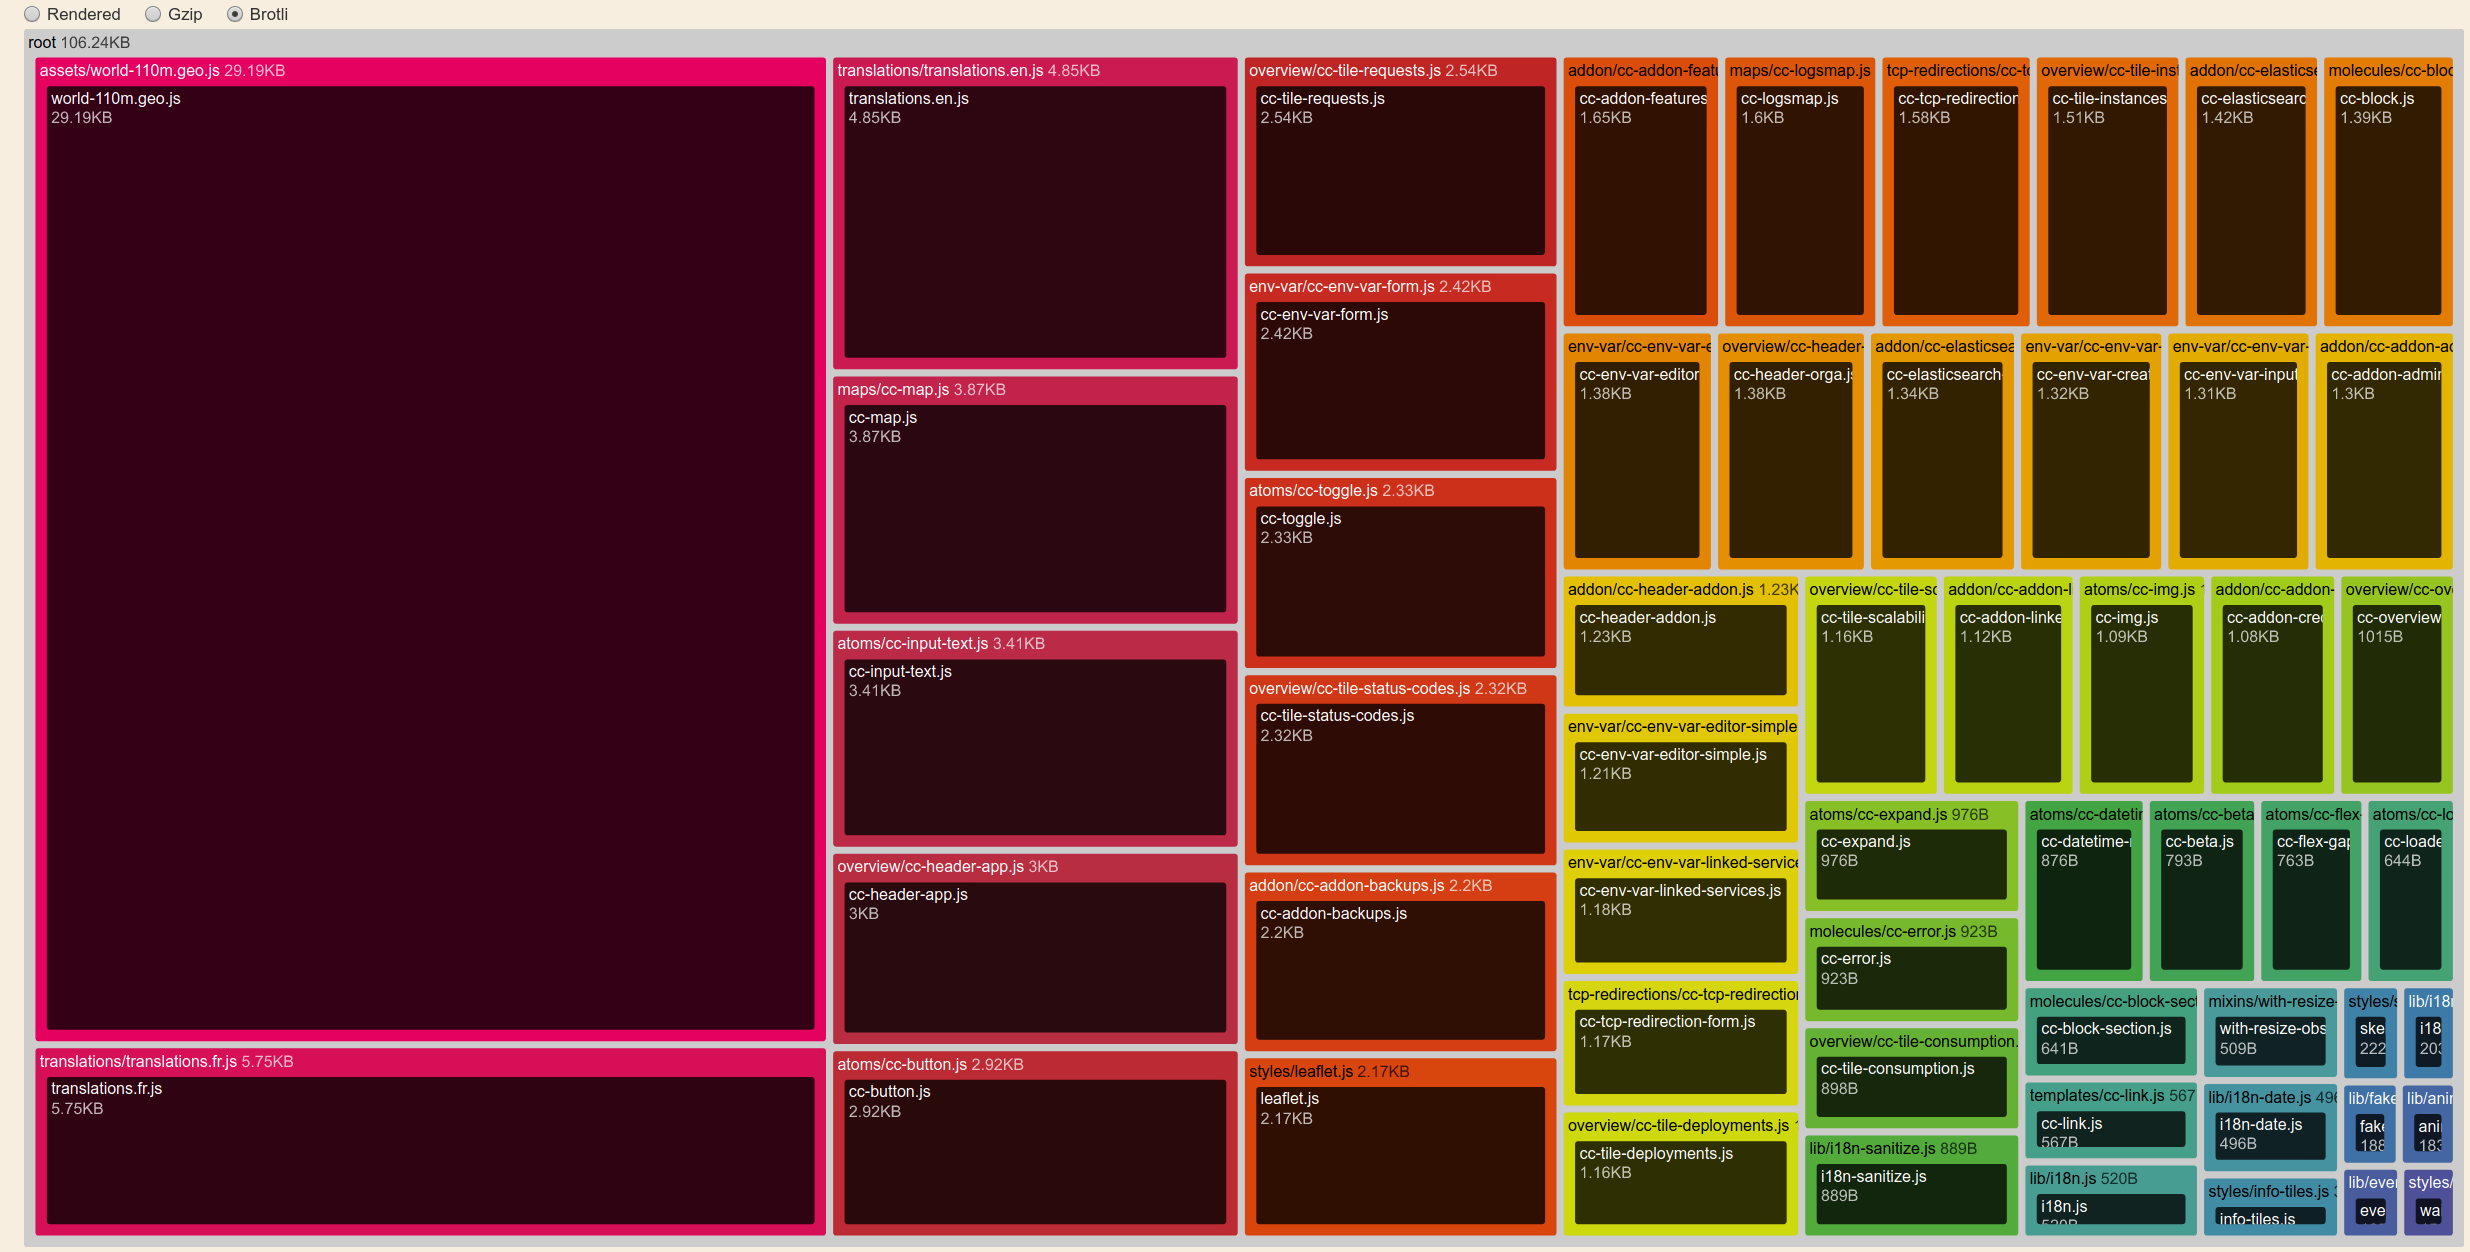The image size is (2470, 1252).
Task: Select the Gzip size radio button
Action: click(152, 14)
